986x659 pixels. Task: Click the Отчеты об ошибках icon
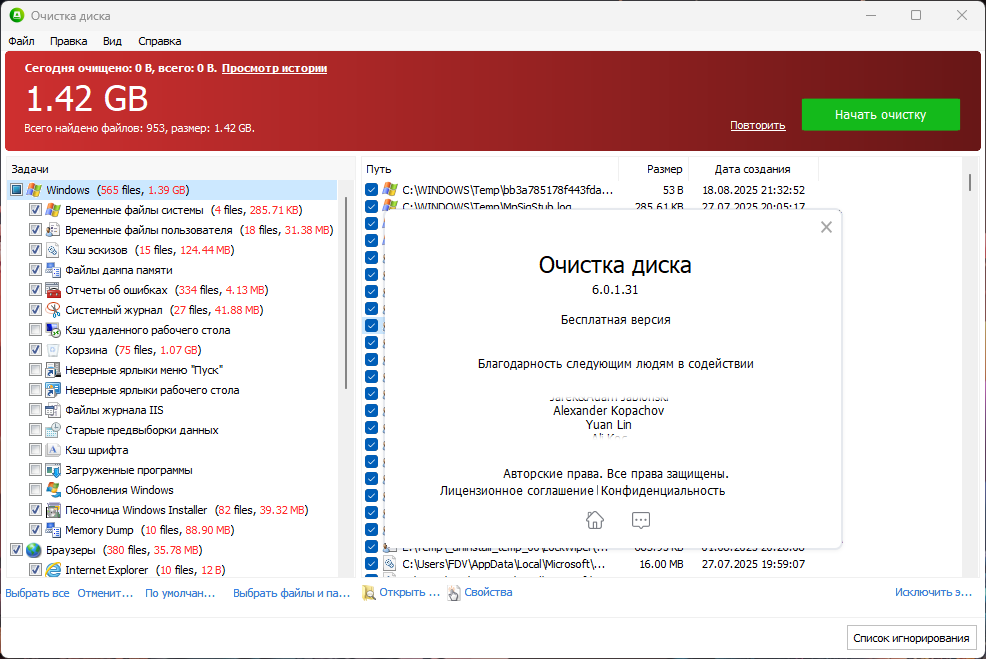coord(53,290)
